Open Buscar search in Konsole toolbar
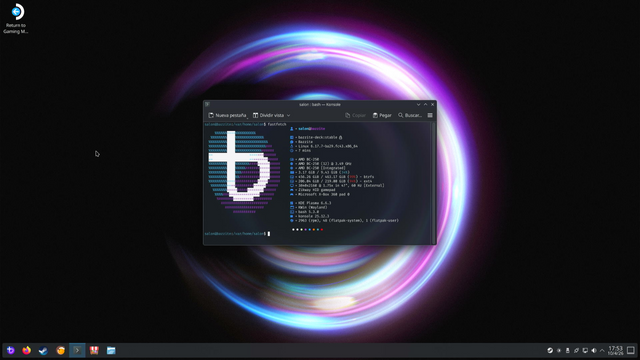The width and height of the screenshot is (640, 360). pyautogui.click(x=410, y=116)
